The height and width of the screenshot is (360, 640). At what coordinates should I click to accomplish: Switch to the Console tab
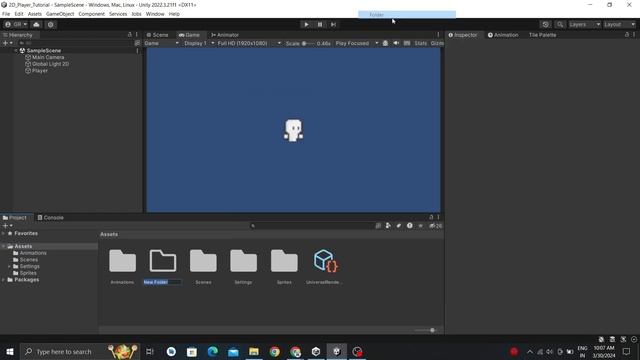pyautogui.click(x=51, y=218)
